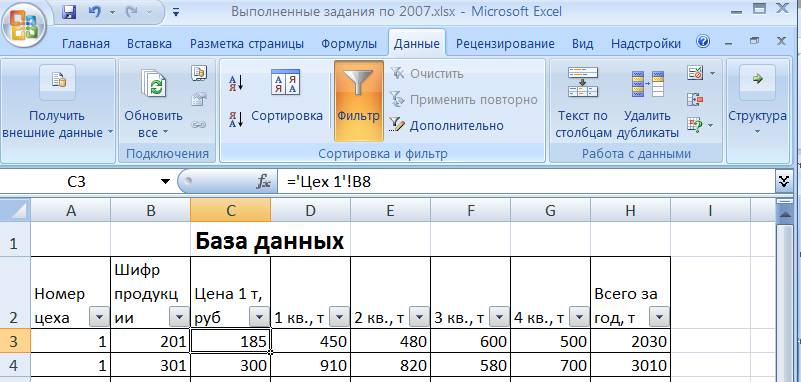Click the Name Box showing C3
The width and height of the screenshot is (801, 382).
coord(77,181)
